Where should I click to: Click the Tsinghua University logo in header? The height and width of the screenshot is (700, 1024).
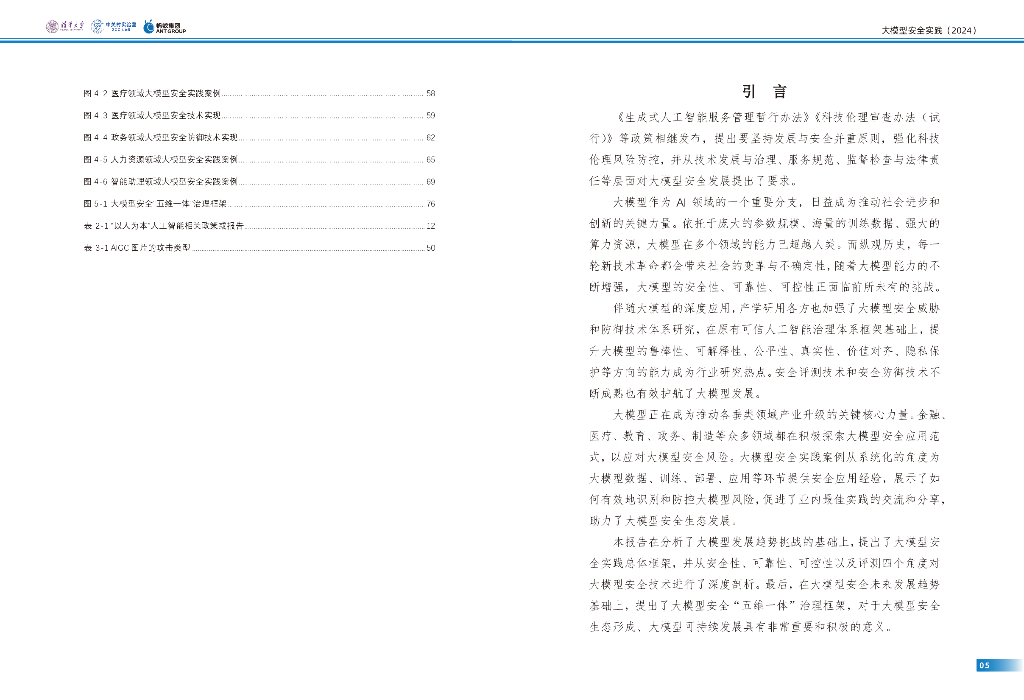point(65,26)
